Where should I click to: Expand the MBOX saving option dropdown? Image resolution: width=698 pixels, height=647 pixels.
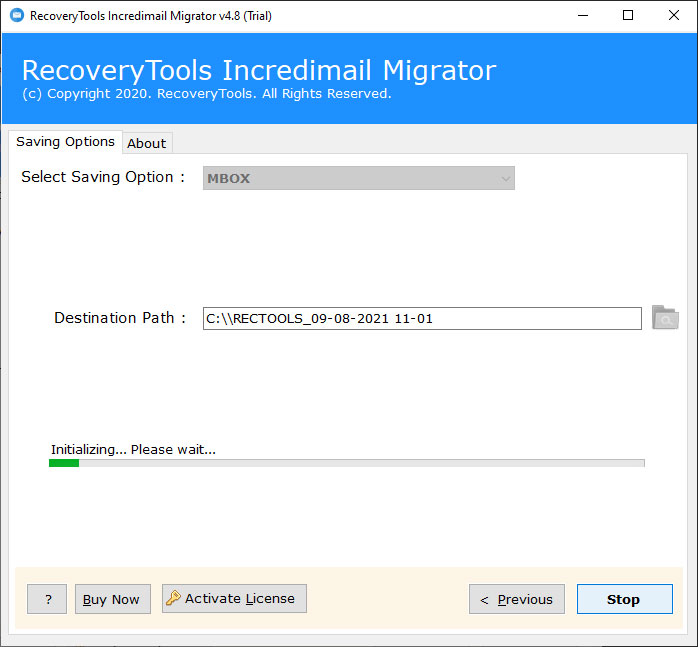[359, 178]
